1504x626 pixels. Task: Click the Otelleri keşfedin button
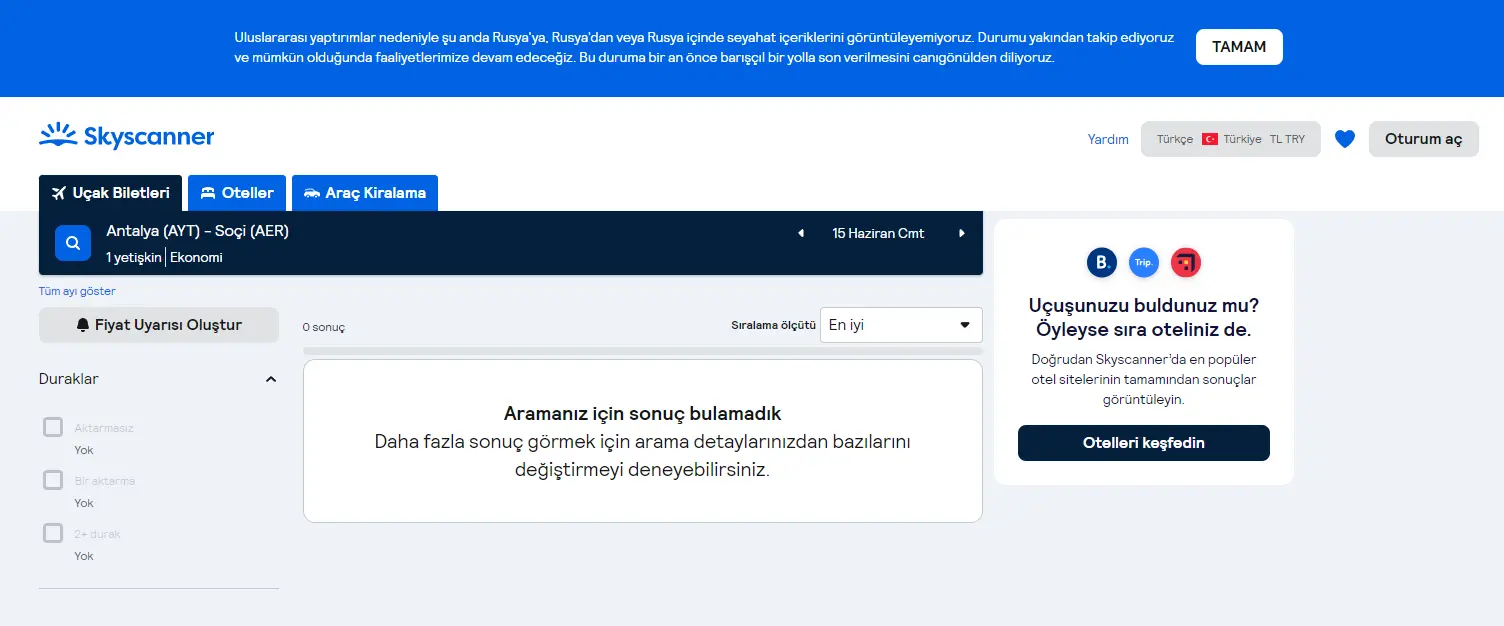tap(1144, 443)
